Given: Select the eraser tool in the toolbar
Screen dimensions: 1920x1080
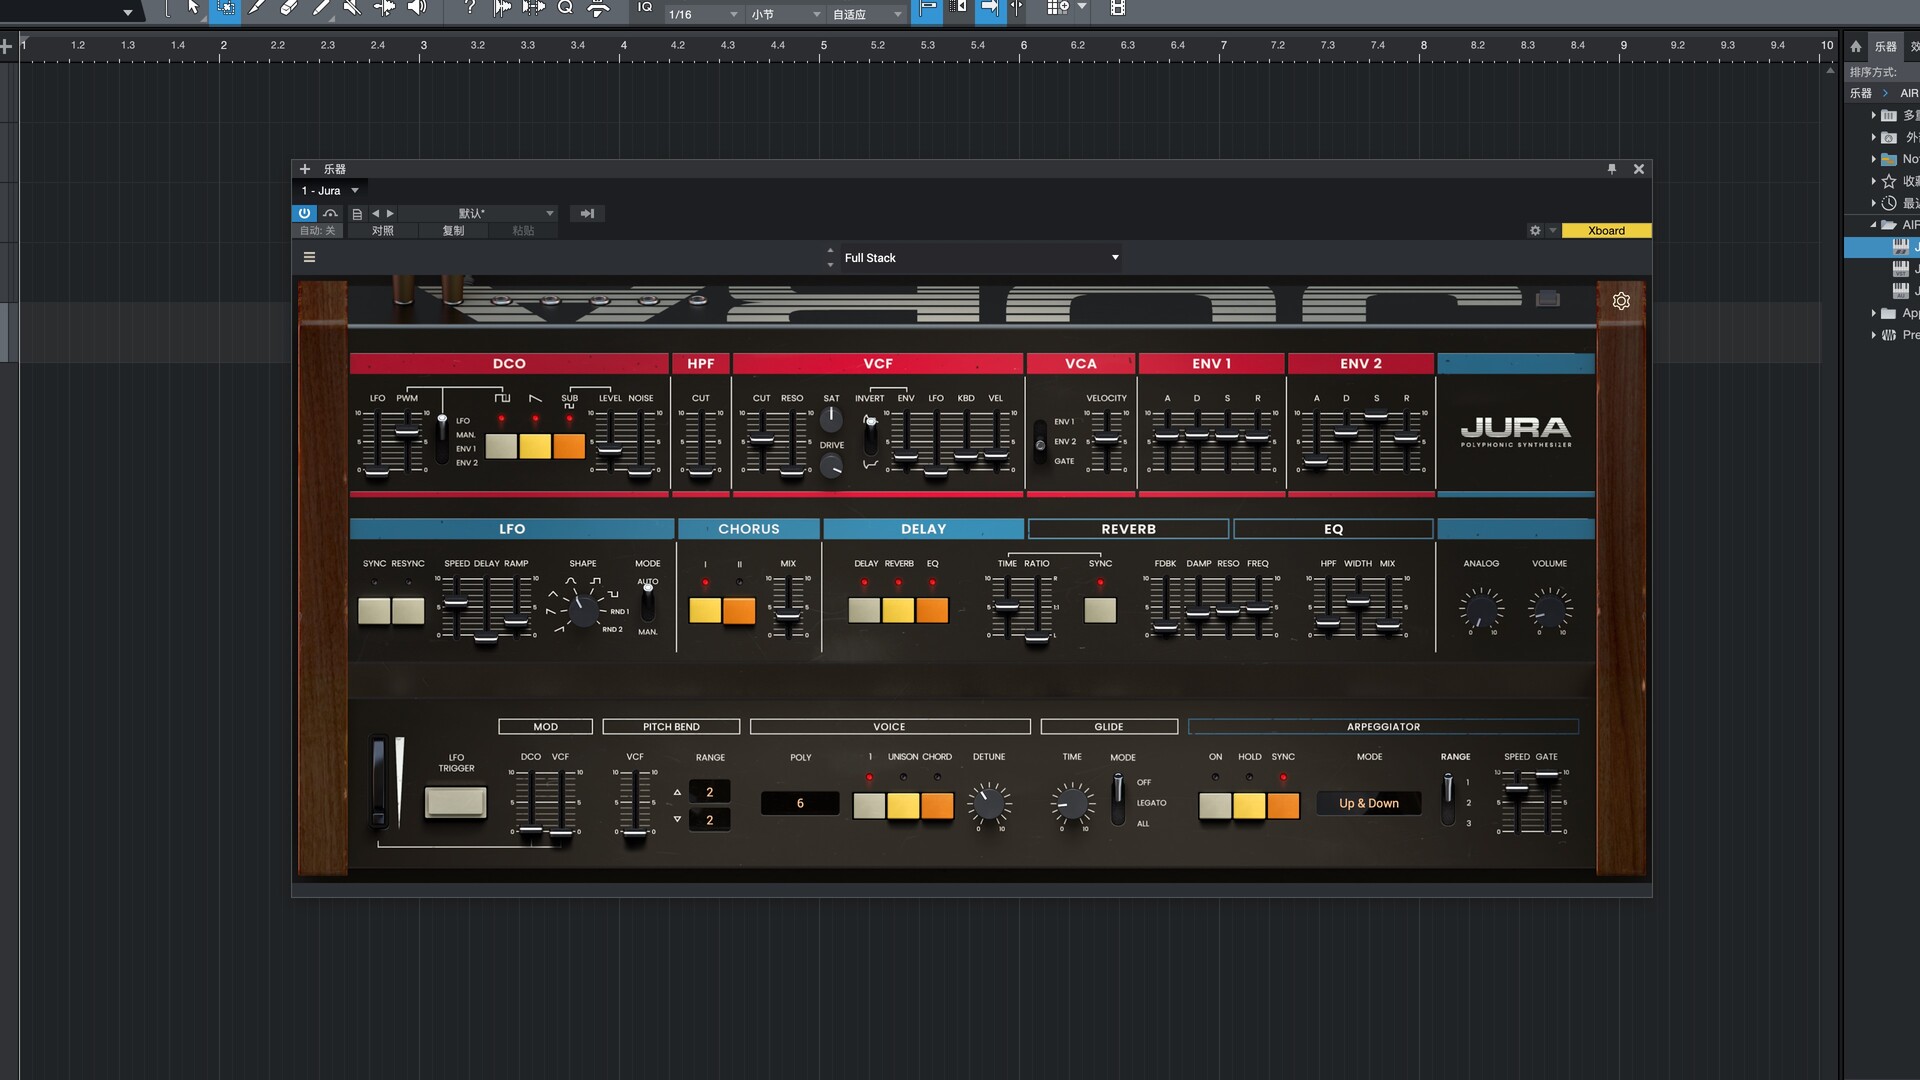Looking at the screenshot, I should [x=289, y=8].
